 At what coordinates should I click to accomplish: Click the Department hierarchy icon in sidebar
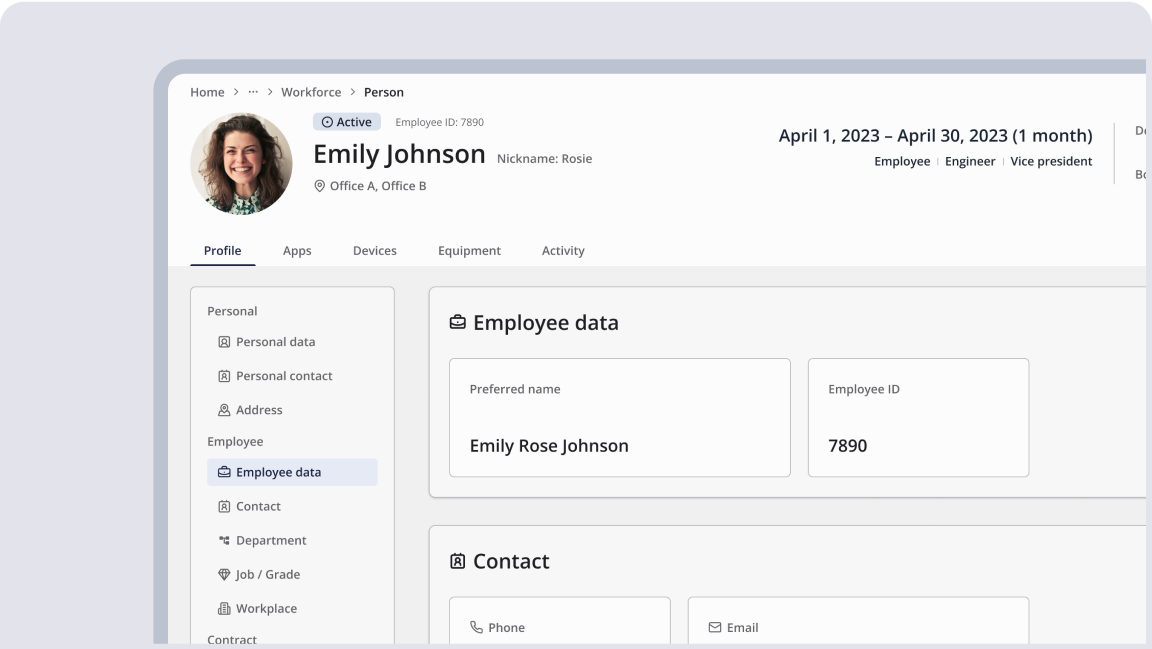point(224,541)
